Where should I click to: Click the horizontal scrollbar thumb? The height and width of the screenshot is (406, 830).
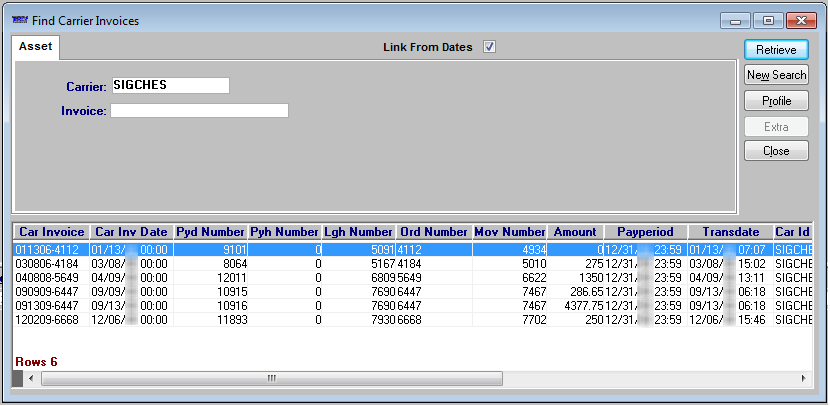[270, 379]
